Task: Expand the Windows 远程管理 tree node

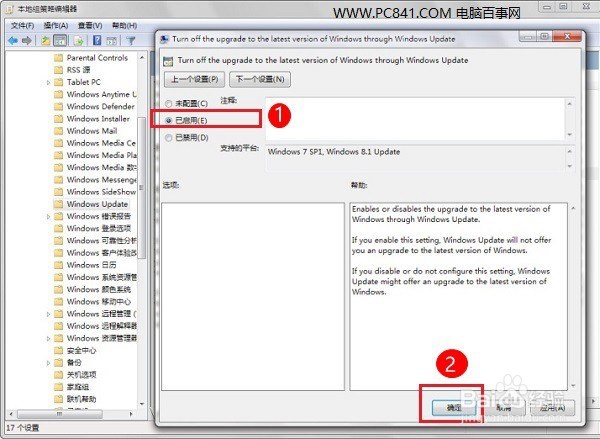Action: [48, 314]
